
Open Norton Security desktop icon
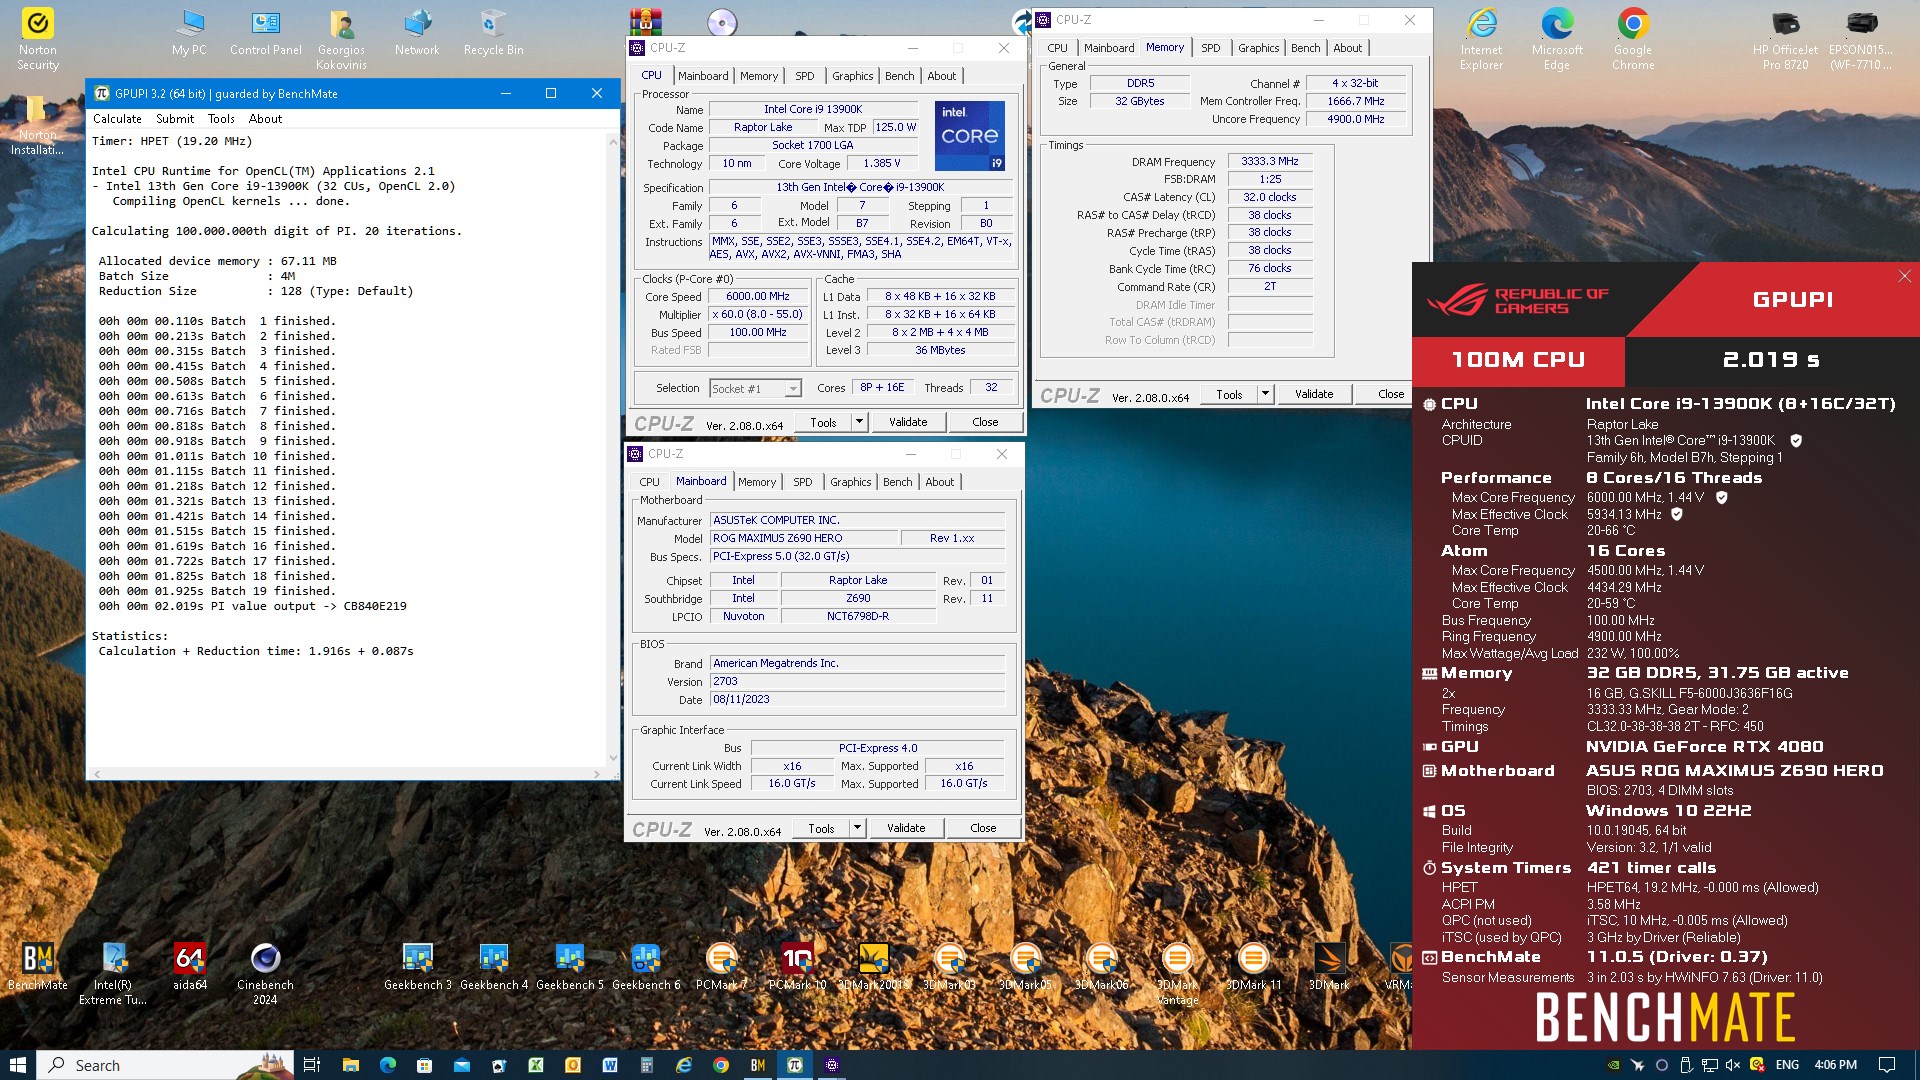37,40
